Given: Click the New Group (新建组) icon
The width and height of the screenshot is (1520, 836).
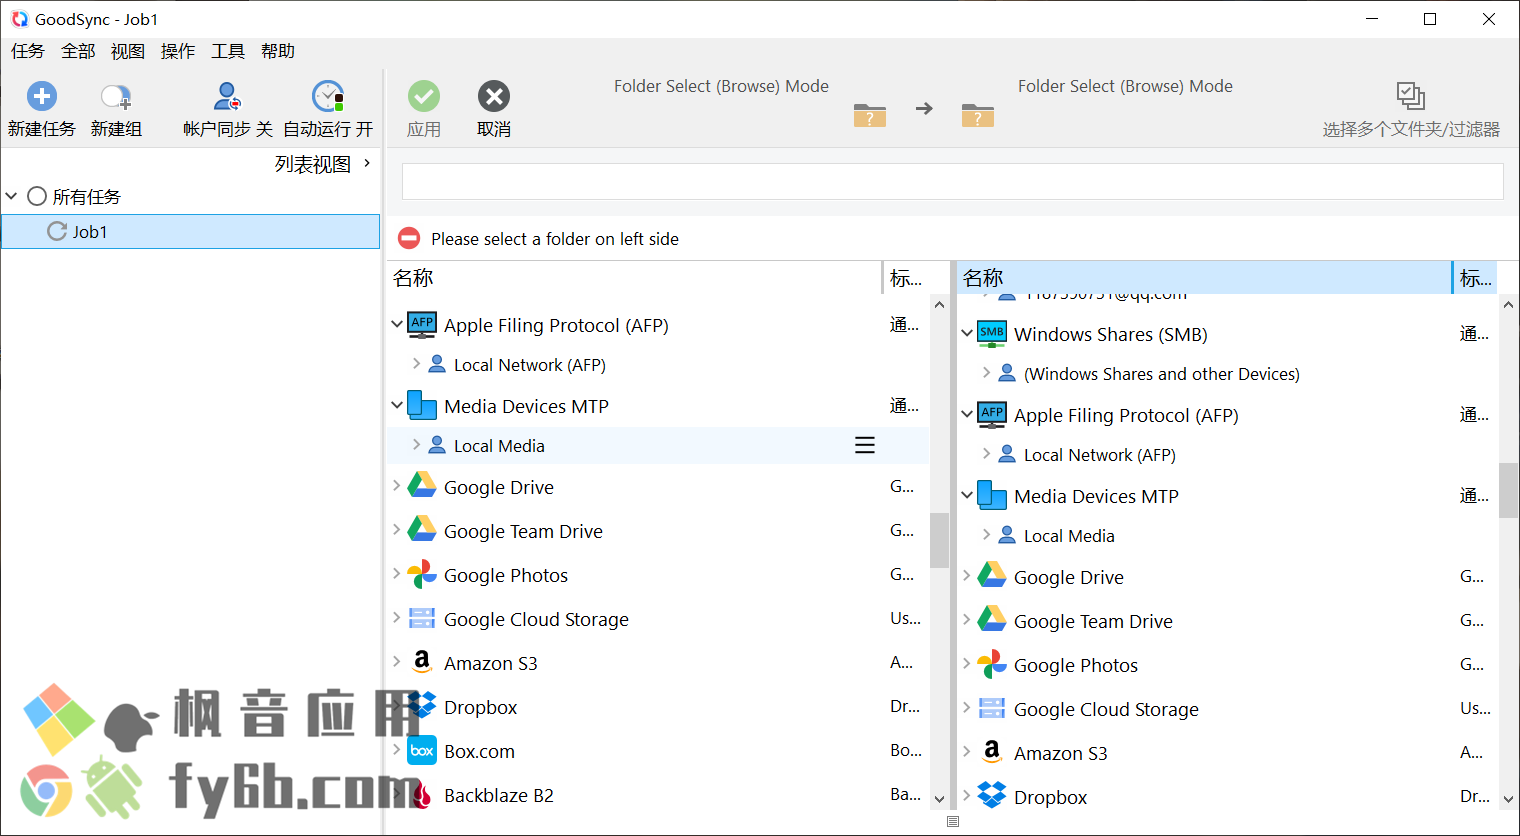Looking at the screenshot, I should coord(116,96).
